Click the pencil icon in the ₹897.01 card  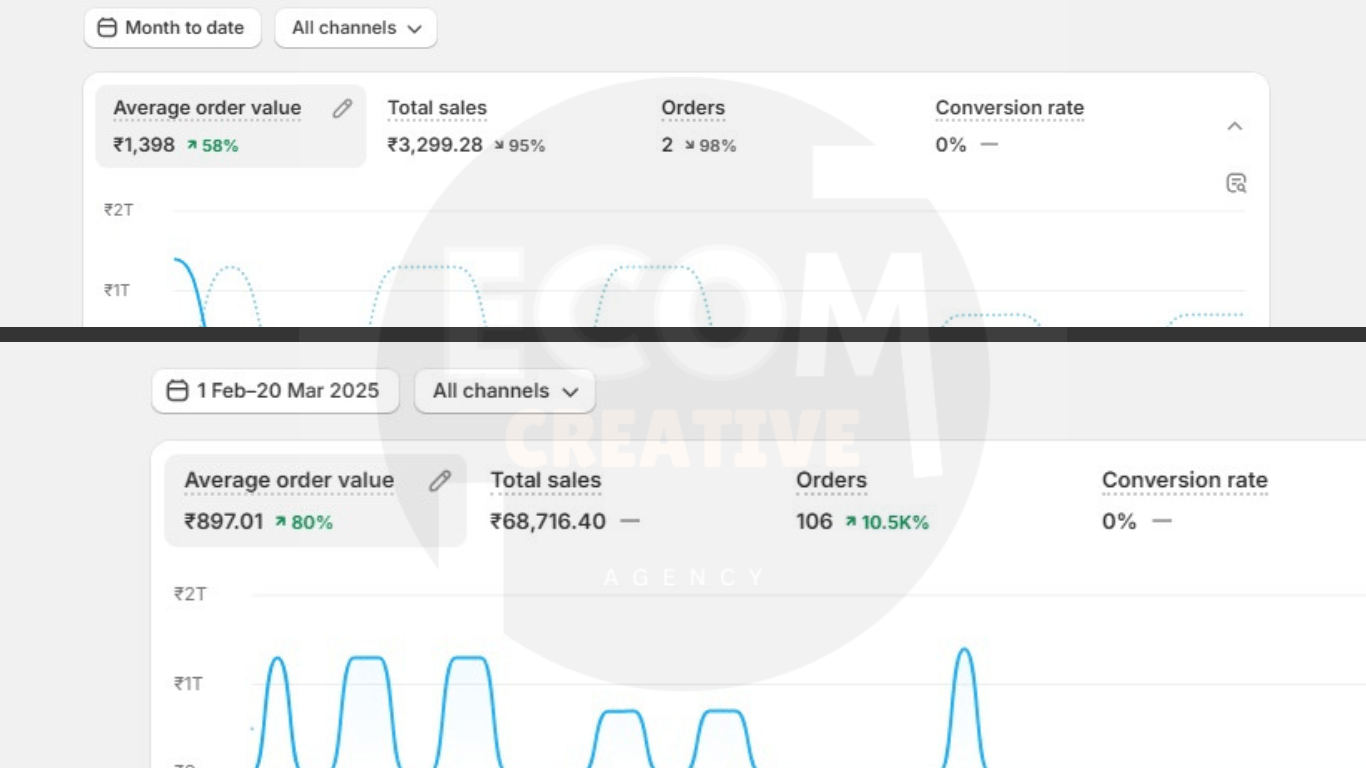440,481
